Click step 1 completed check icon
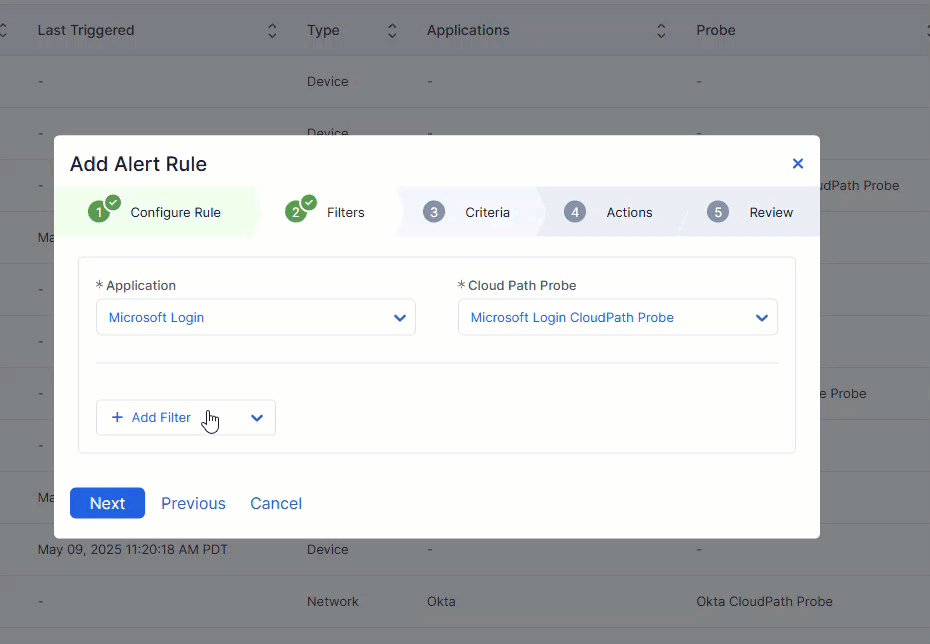930x644 pixels. [x=113, y=203]
